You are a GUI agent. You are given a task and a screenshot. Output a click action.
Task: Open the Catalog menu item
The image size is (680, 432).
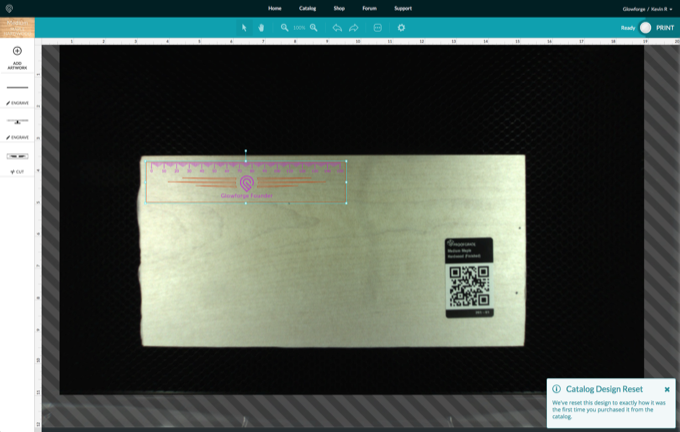pos(307,8)
